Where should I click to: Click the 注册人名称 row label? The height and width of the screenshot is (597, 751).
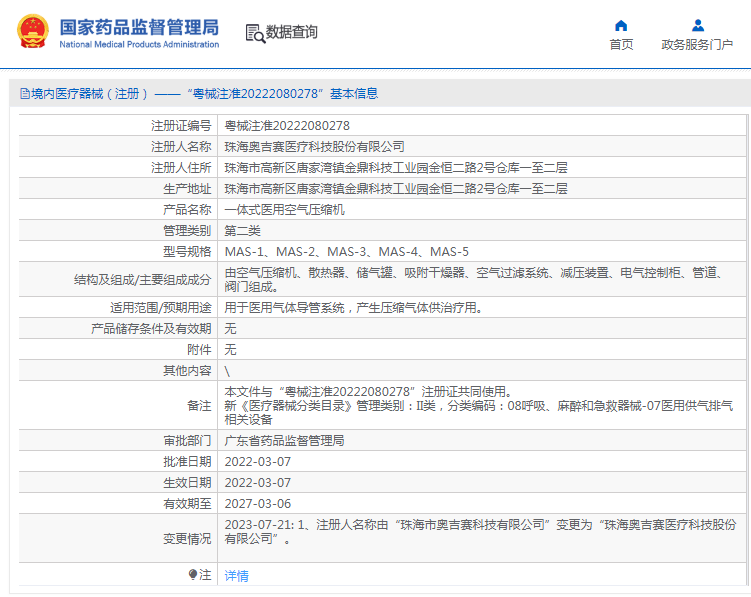(x=181, y=147)
